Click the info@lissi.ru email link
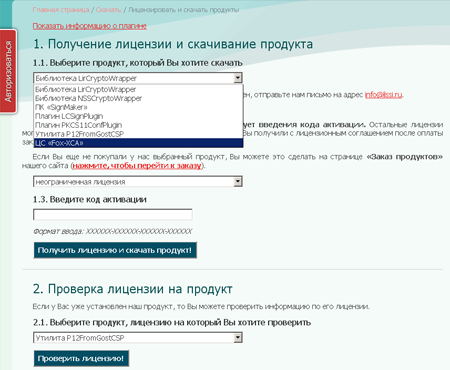The height and width of the screenshot is (370, 450). pos(383,95)
